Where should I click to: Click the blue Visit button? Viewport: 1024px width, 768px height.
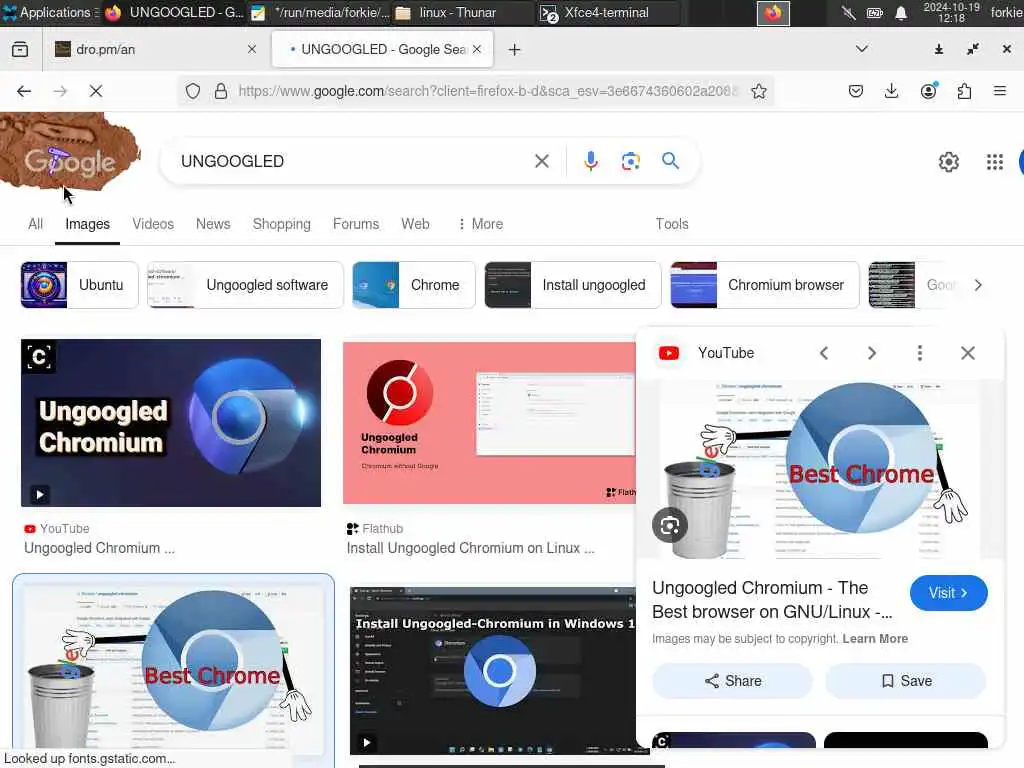[x=948, y=593]
